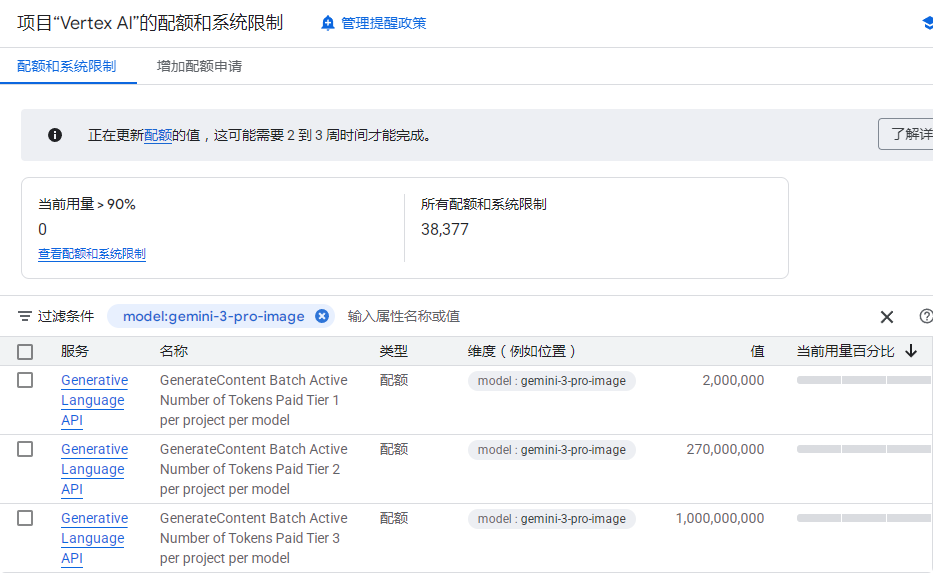The width and height of the screenshot is (933, 573).
Task: Open Generative Language API link in Tier 3 row
Action: click(95, 538)
